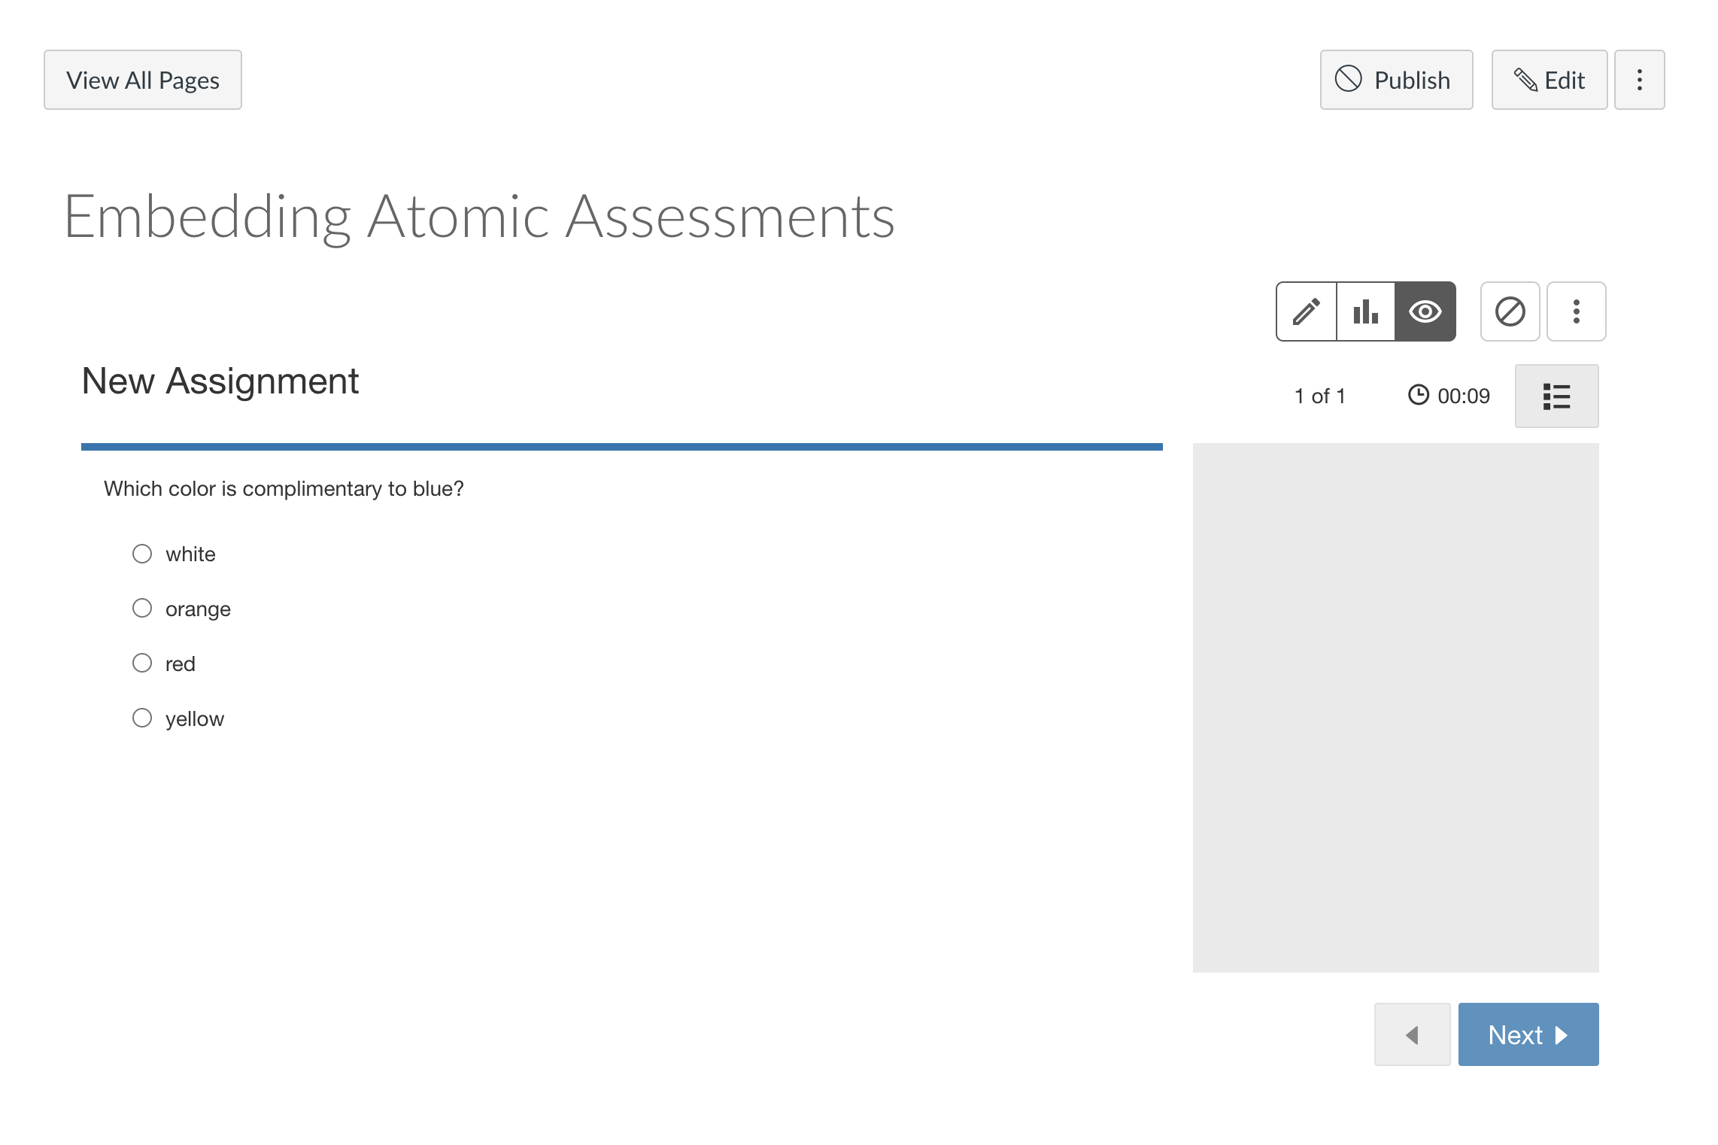Click the blue progress bar under New Assignment

(621, 447)
